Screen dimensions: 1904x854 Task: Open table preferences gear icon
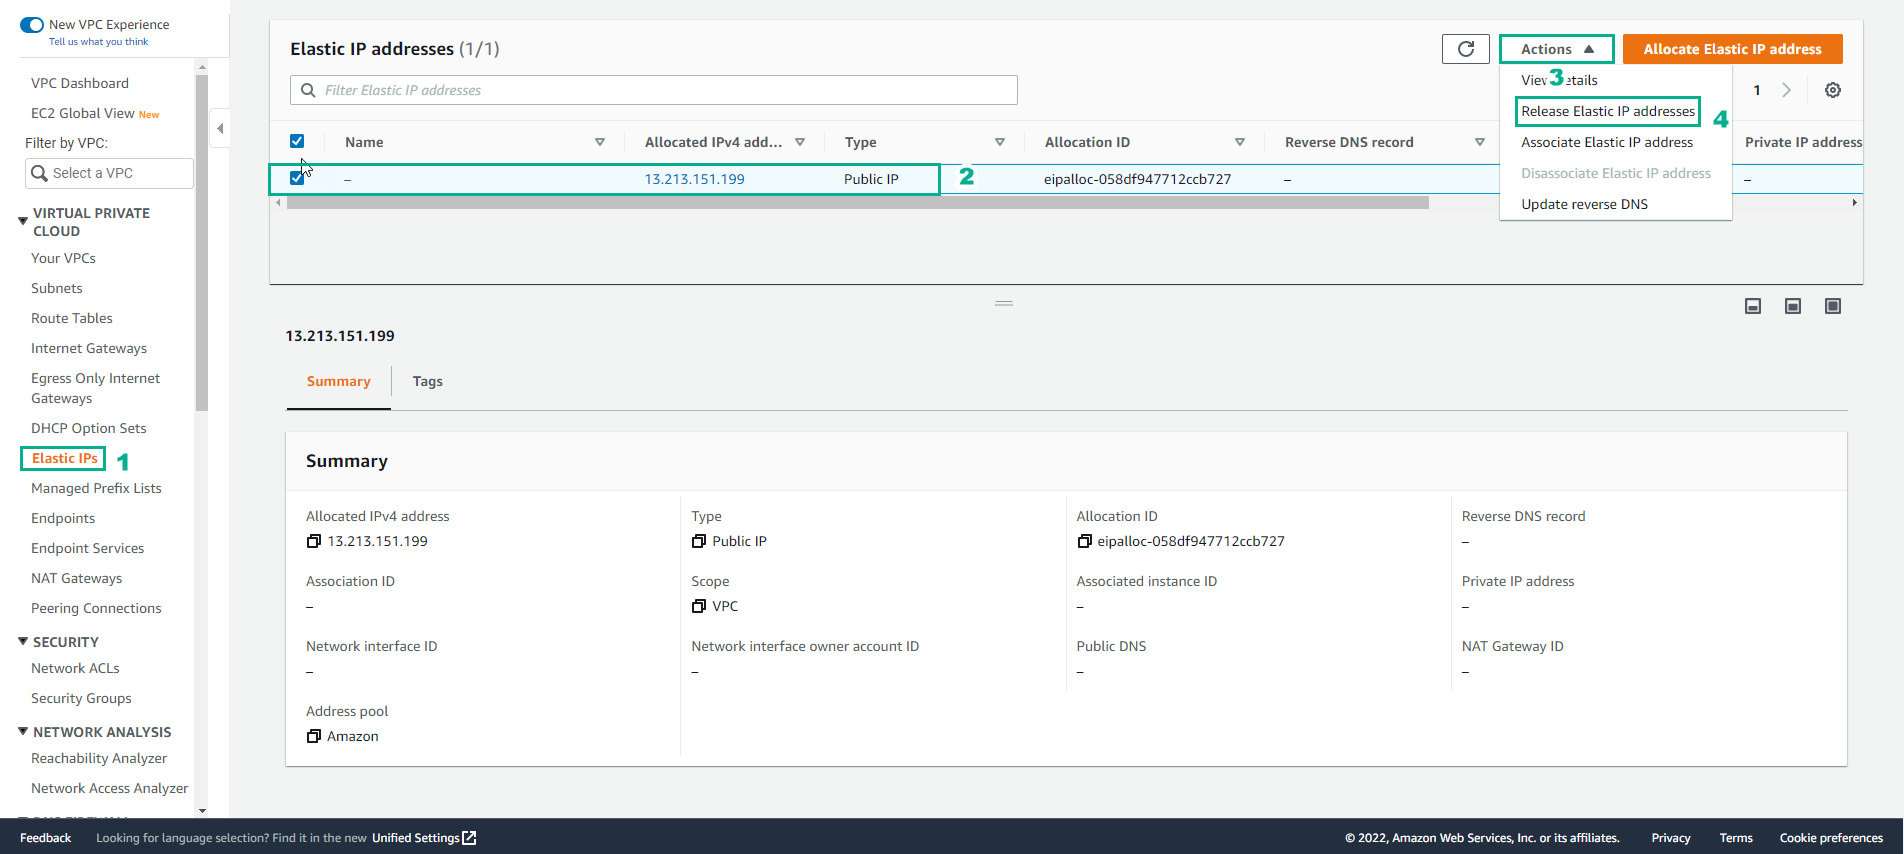[1833, 90]
